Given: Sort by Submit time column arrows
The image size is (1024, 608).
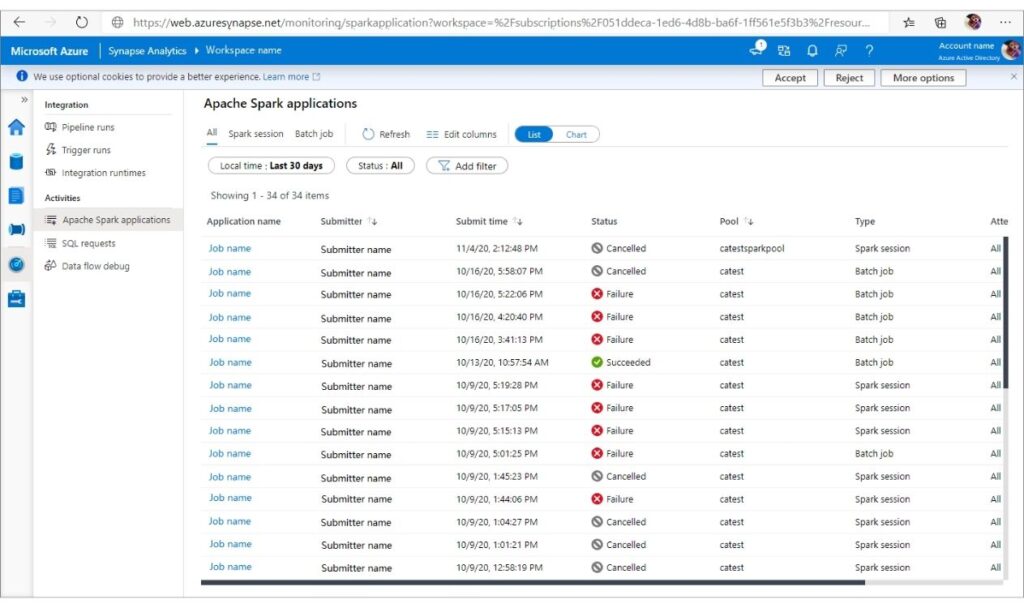Looking at the screenshot, I should pos(518,221).
